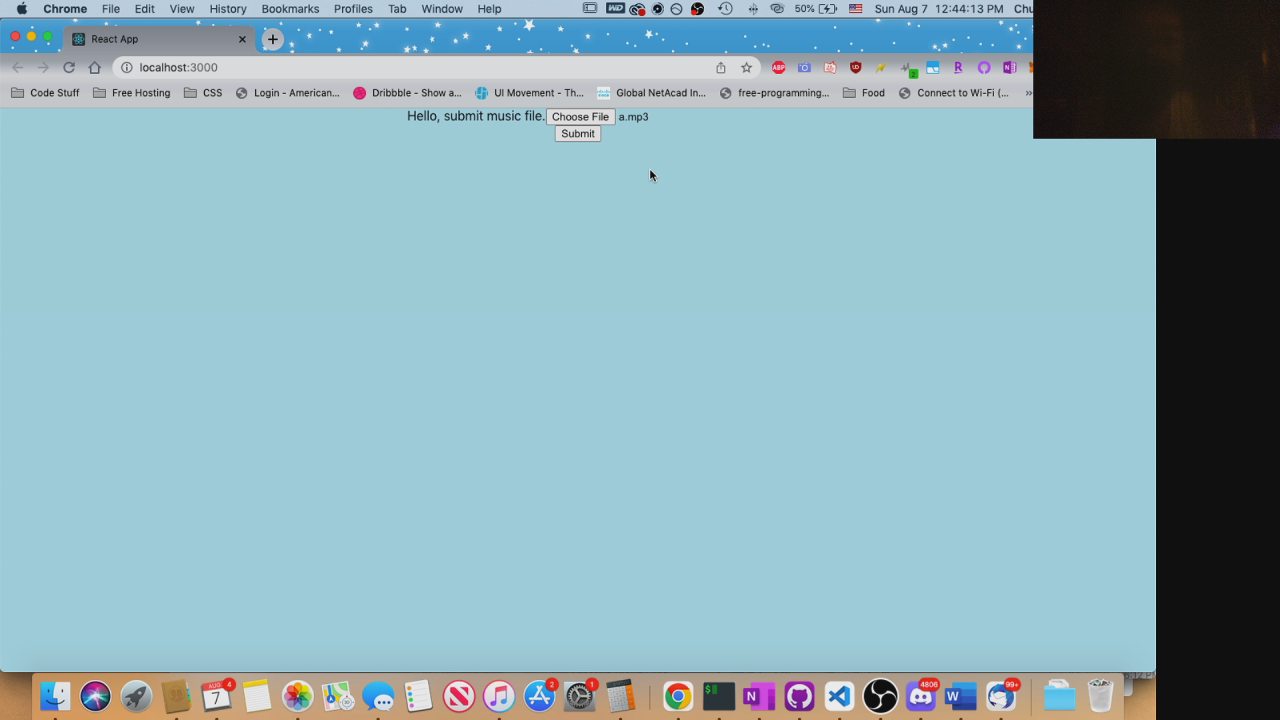1280x720 pixels.
Task: Open the yellow lightning bolt extension
Action: (x=881, y=67)
